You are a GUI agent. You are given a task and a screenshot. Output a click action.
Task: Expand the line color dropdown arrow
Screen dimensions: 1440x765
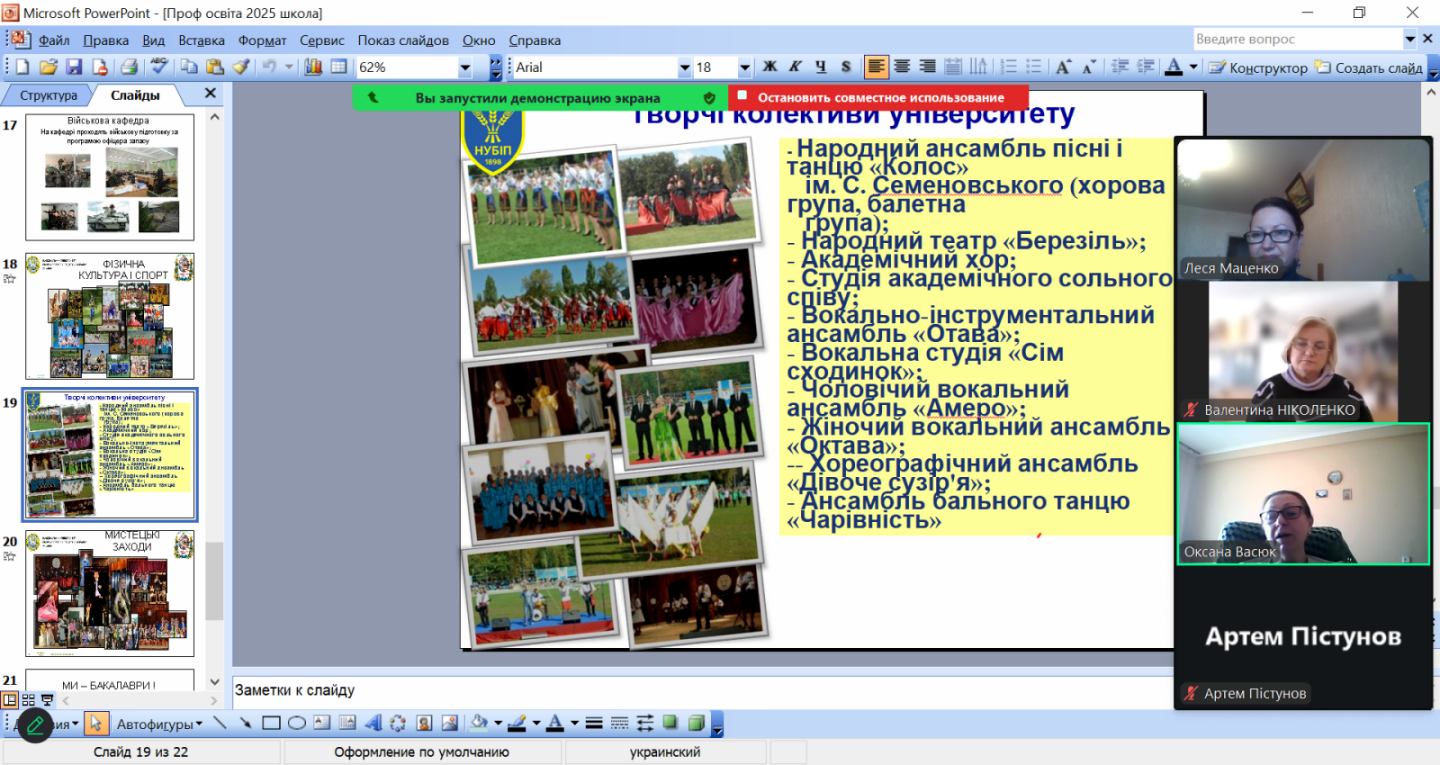click(x=536, y=723)
